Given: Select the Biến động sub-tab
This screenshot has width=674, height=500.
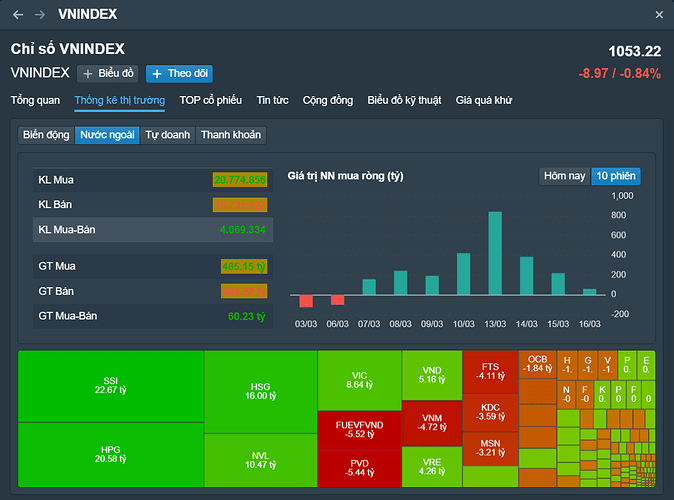Looking at the screenshot, I should pyautogui.click(x=46, y=135).
